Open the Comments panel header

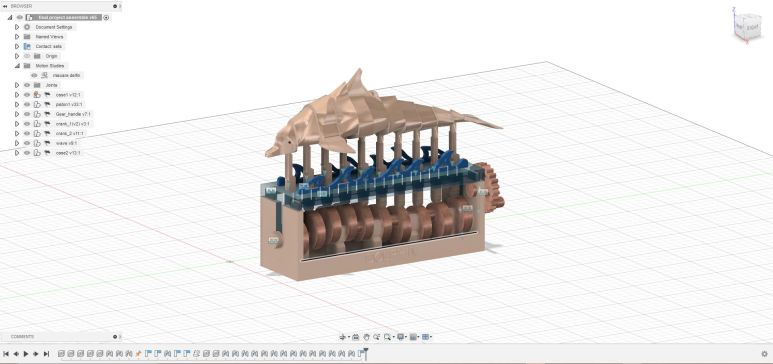pyautogui.click(x=60, y=337)
